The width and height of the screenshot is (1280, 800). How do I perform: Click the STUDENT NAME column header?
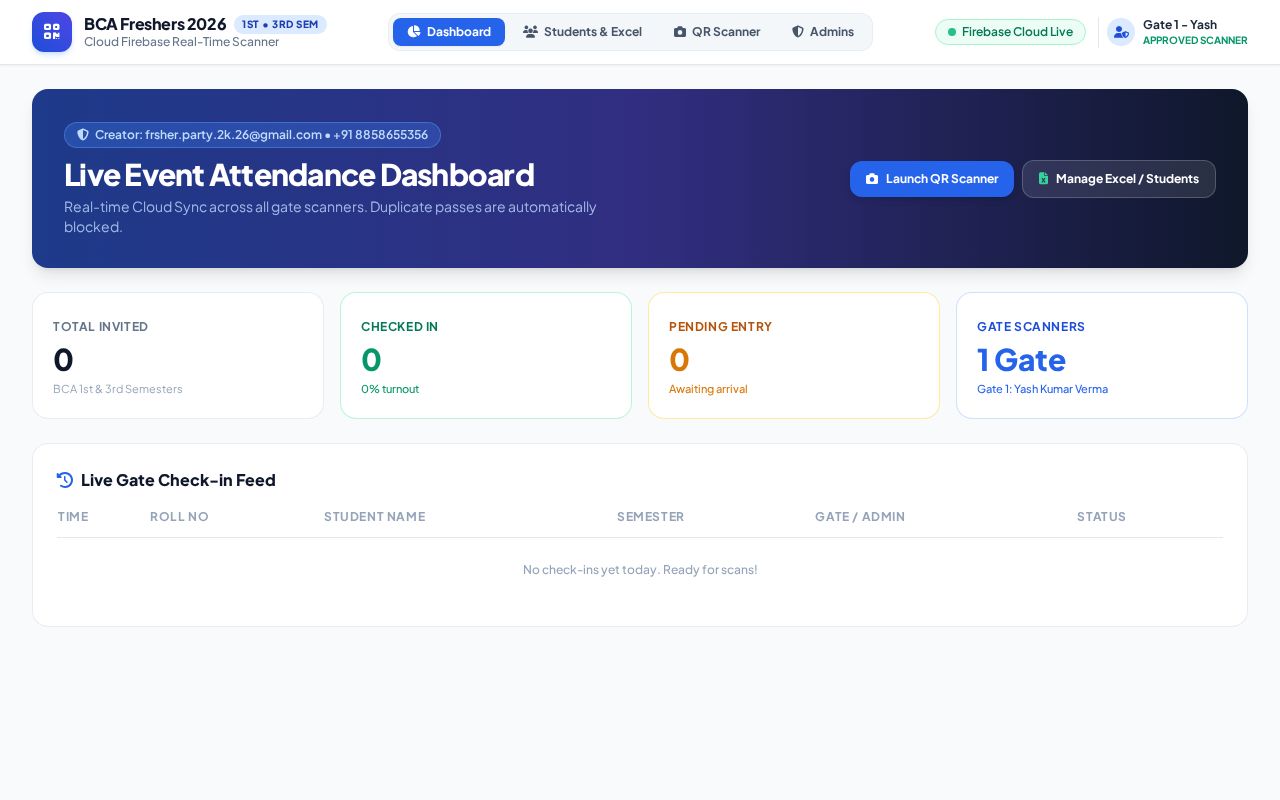pyautogui.click(x=374, y=517)
